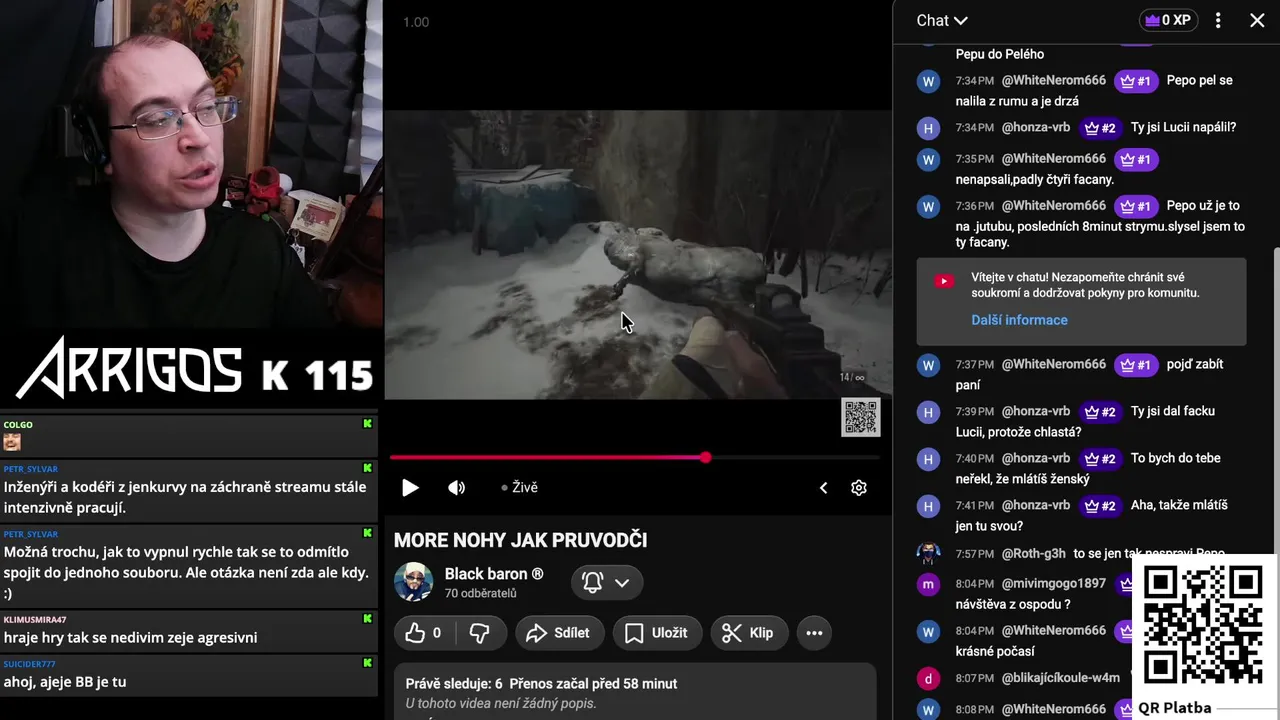Viewport: 1280px width, 720px height.
Task: Click the H avatar at 7:40 PM message
Action: 928,460
